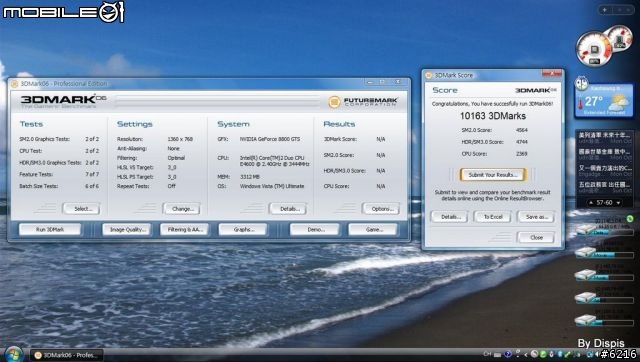Viewport: 640px width, 362px height.
Task: Click the blue help icon in system tray
Action: pos(508,354)
